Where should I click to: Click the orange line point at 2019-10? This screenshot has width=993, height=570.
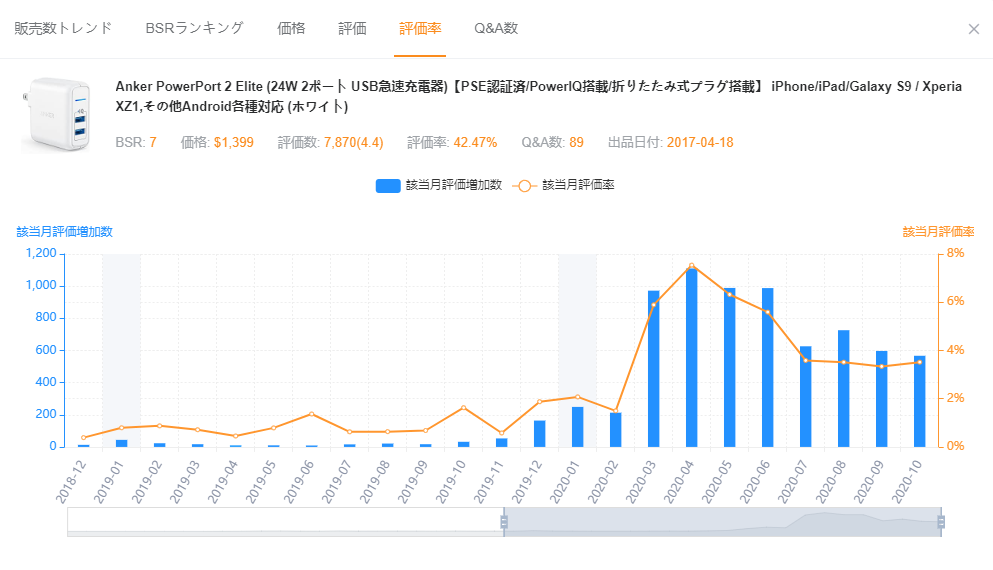coord(464,408)
